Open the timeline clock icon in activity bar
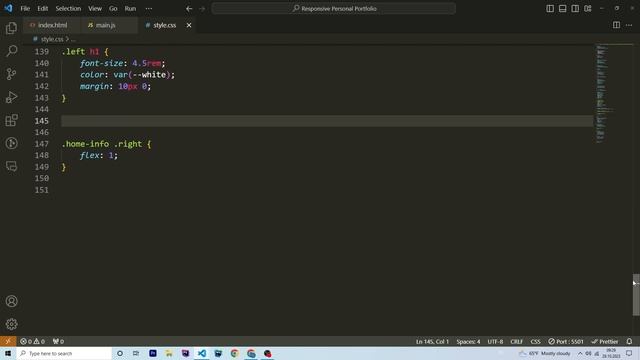Screen dimensions: 640x360 (x=11, y=143)
